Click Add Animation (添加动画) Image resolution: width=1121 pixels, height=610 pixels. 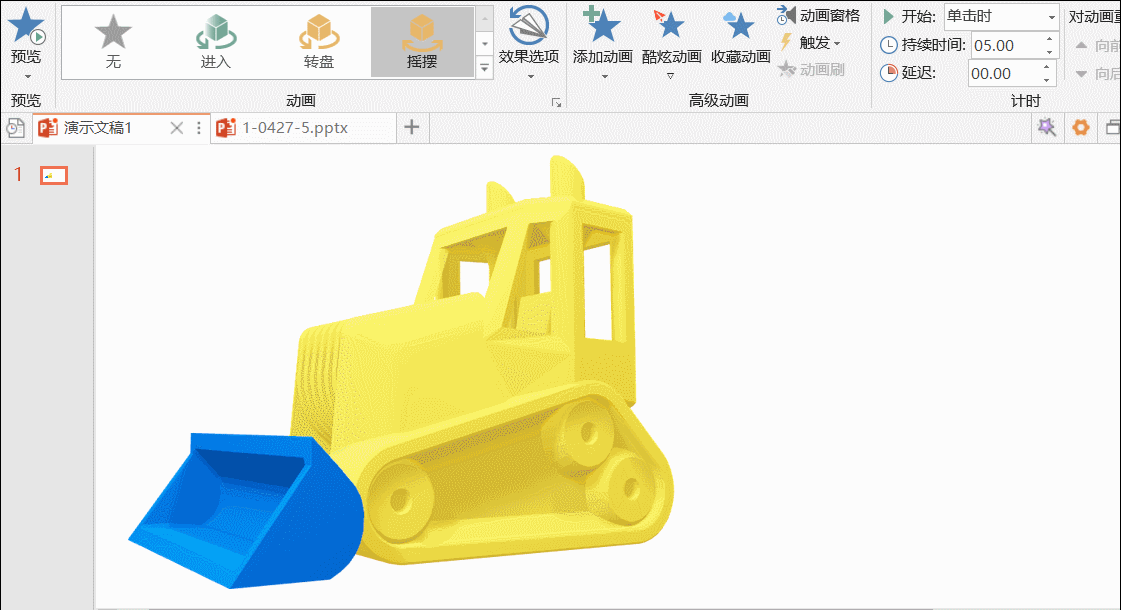coord(603,36)
